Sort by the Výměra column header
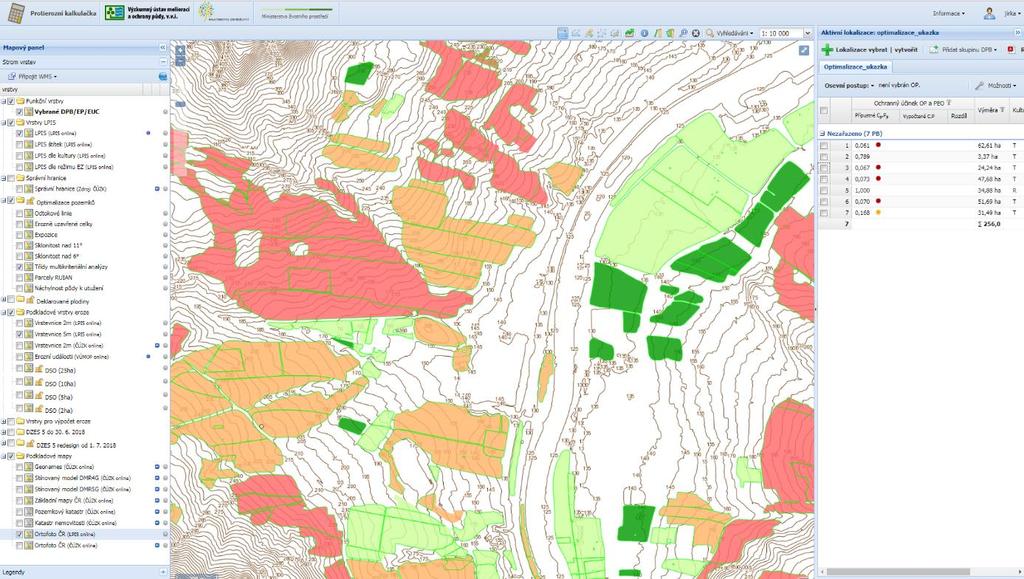 pos(991,110)
